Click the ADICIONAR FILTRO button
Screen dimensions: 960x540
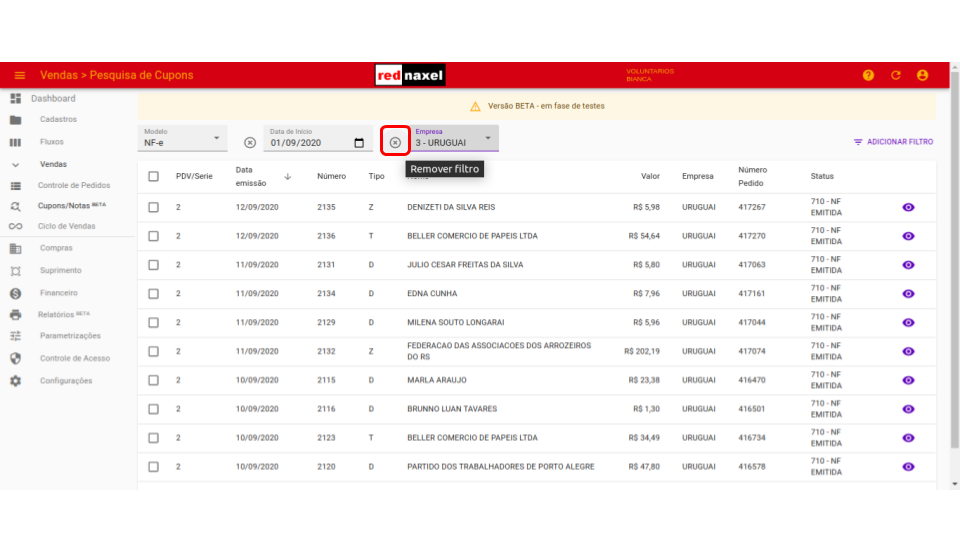click(893, 142)
